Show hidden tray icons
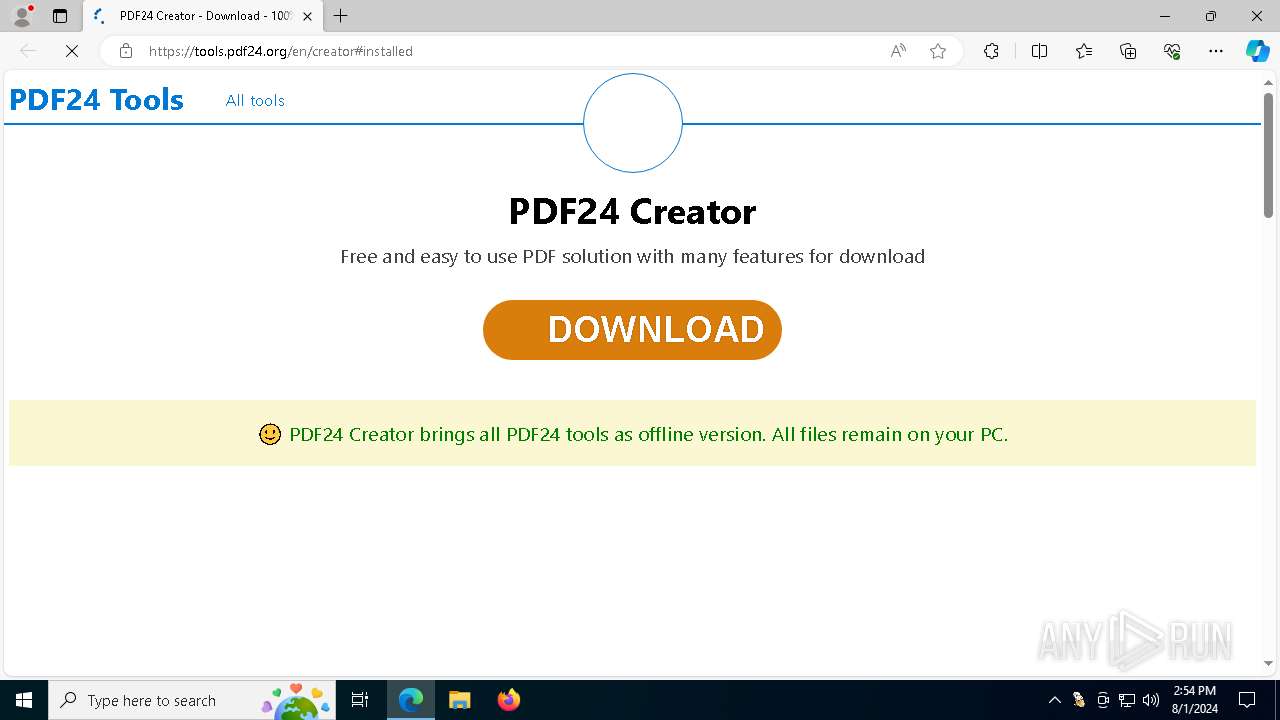Screen dimensions: 1280x720 click(1054, 700)
